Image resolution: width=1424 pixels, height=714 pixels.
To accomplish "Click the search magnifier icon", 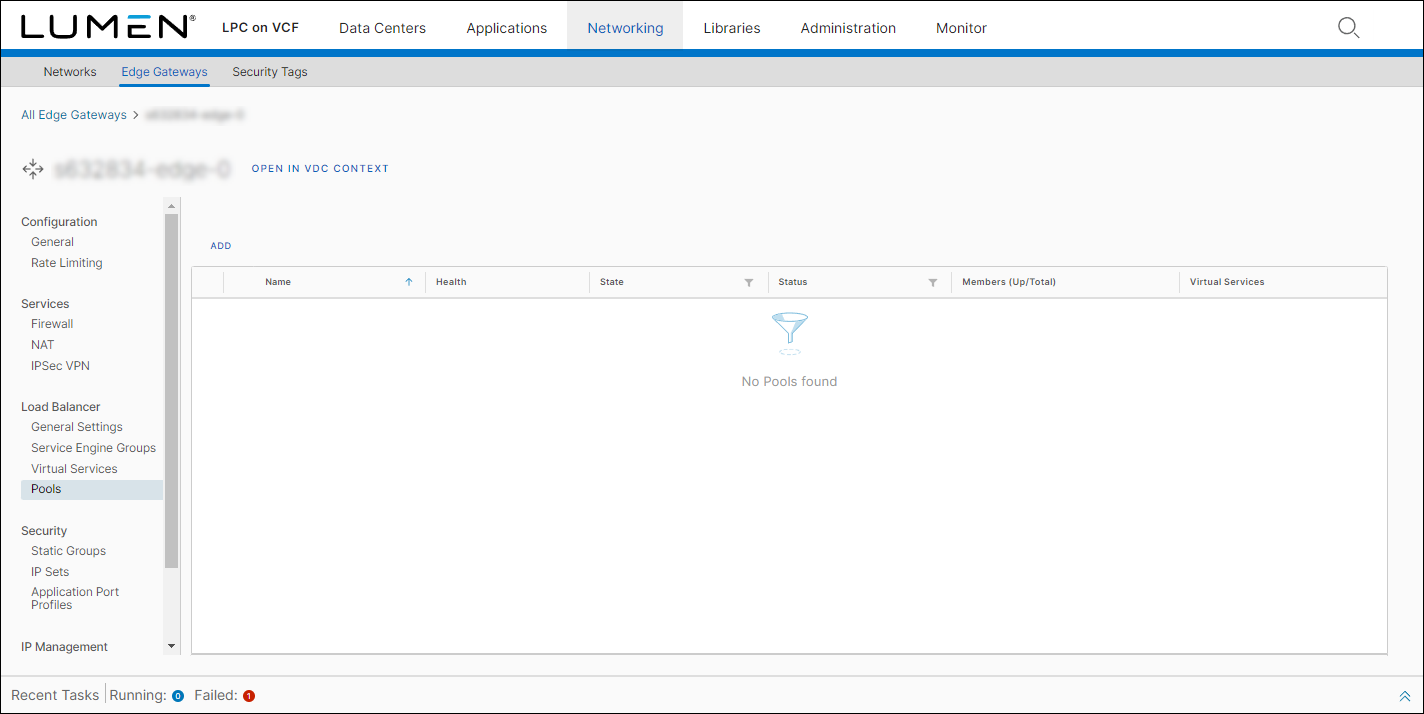I will [1348, 28].
